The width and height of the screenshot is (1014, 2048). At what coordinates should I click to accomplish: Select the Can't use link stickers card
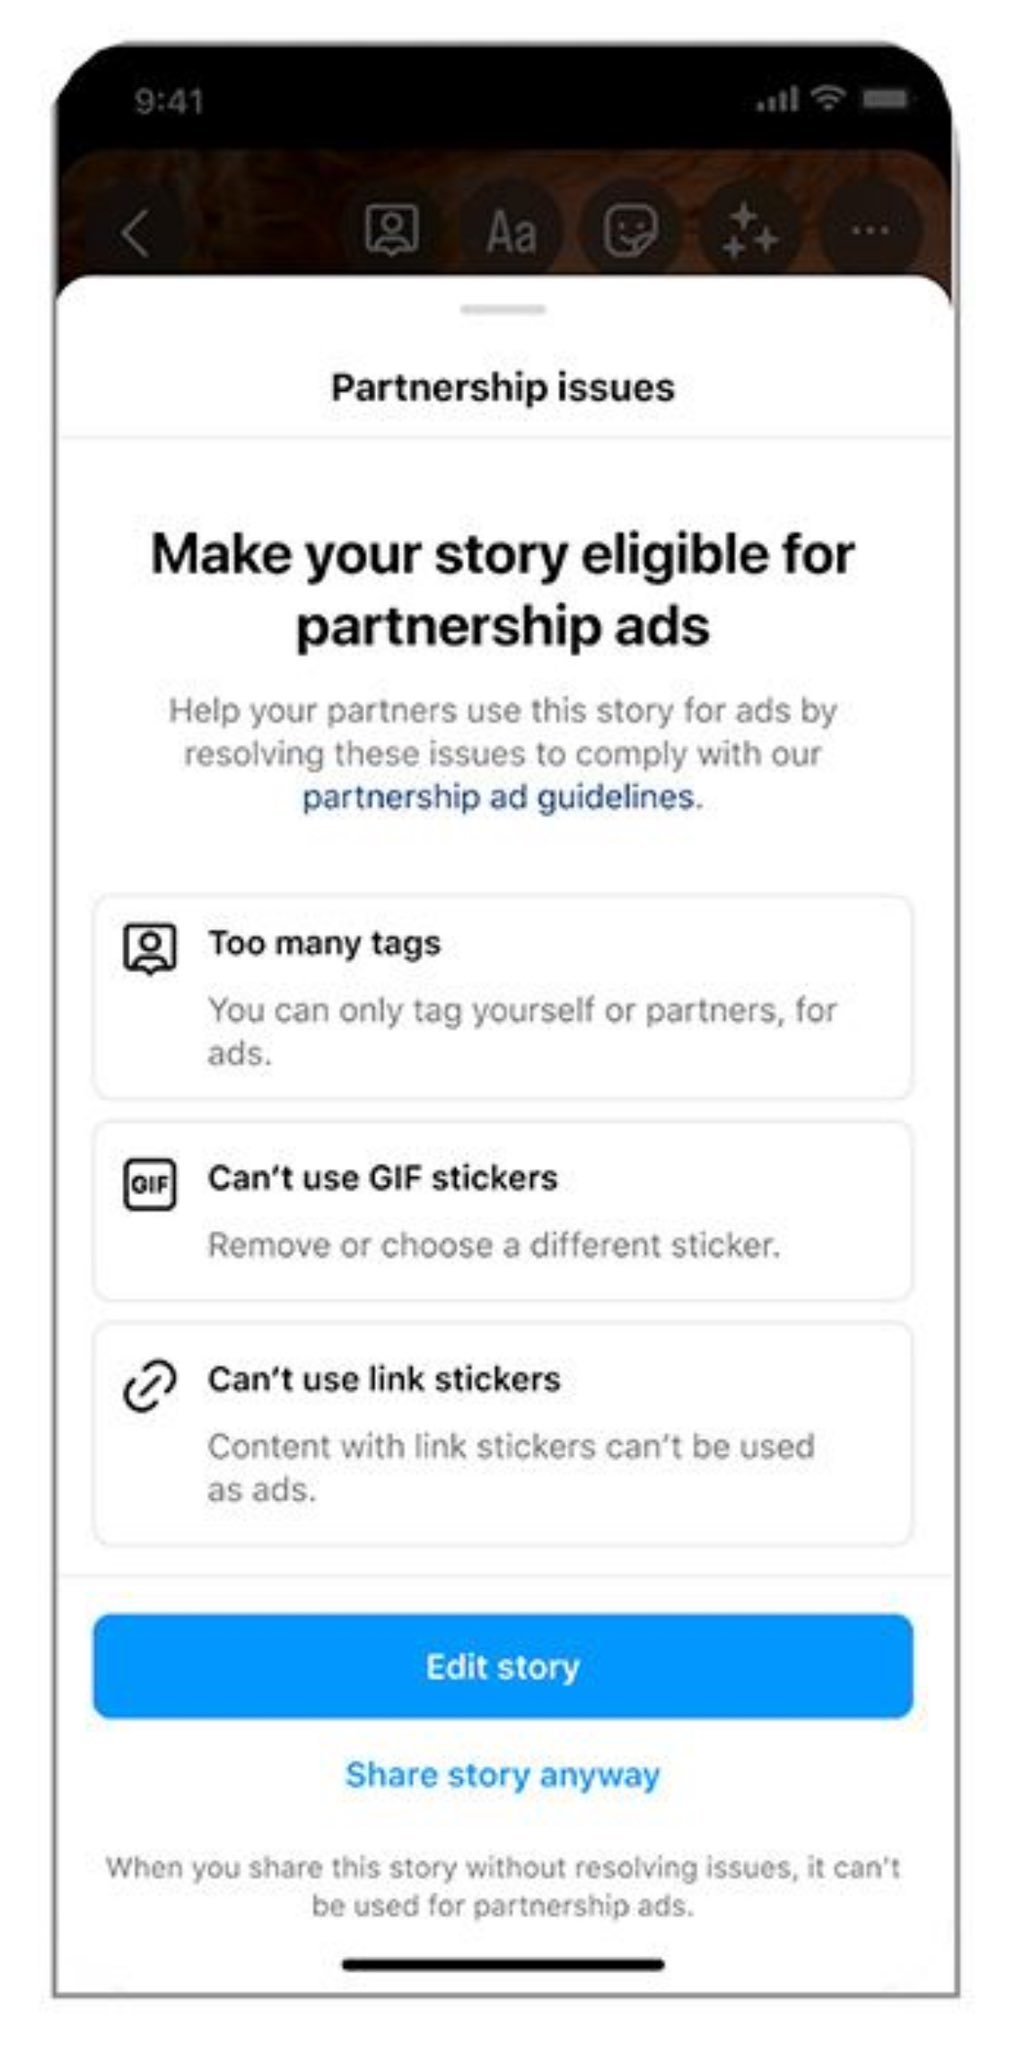click(503, 1434)
